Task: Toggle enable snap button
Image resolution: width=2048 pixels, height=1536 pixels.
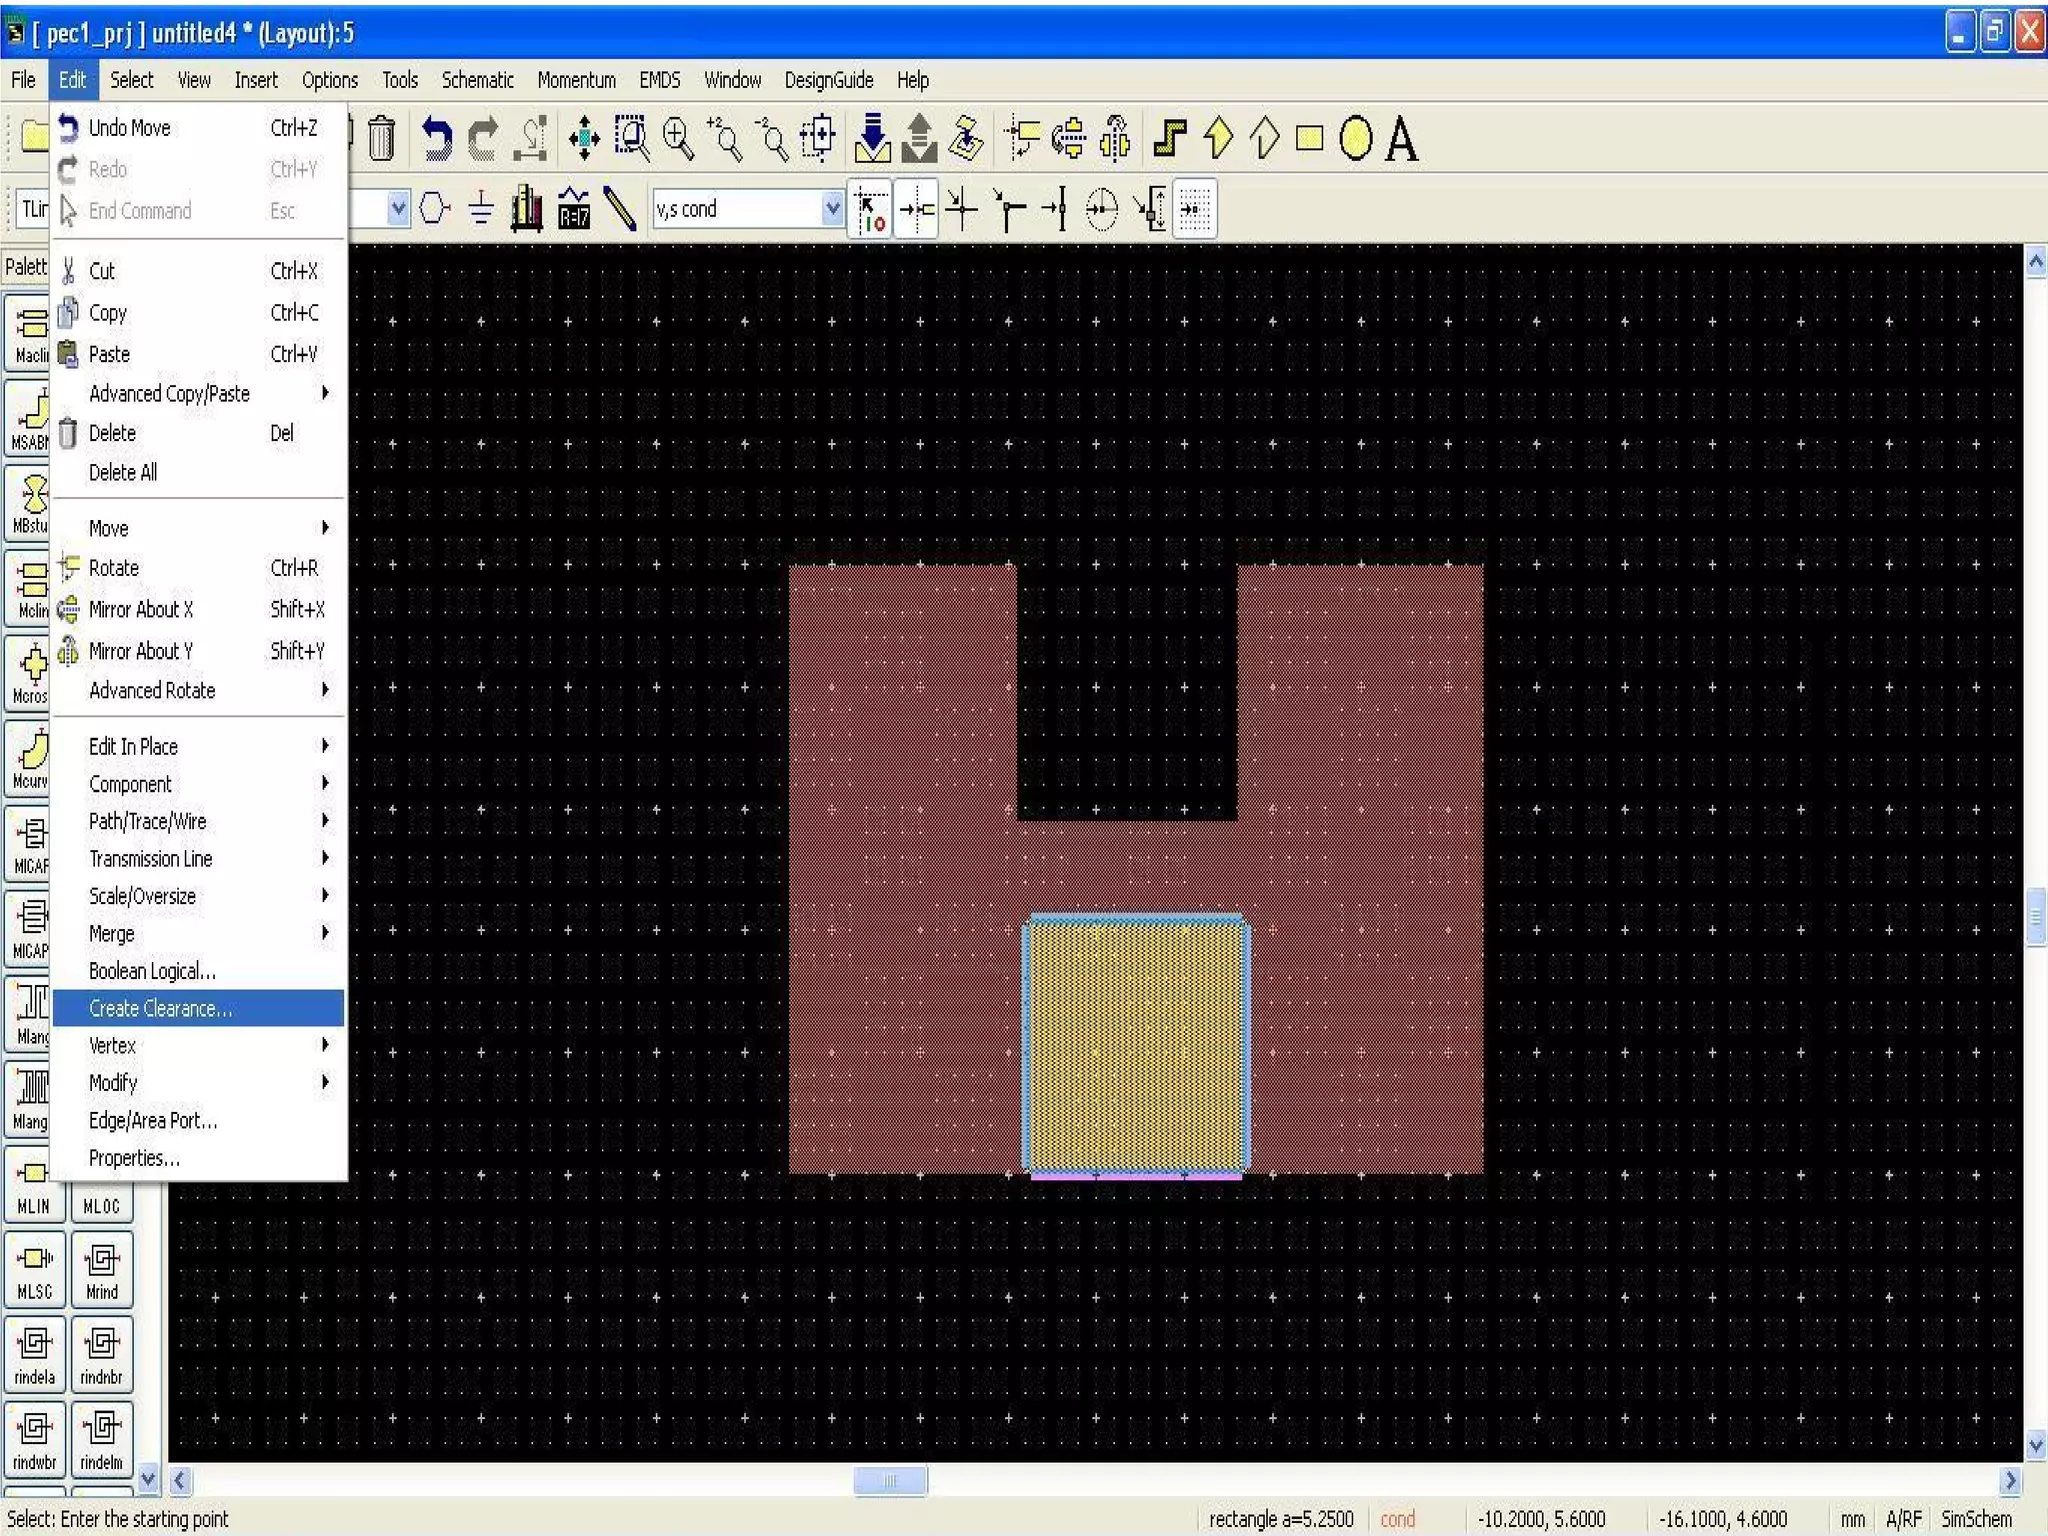Action: (870, 209)
